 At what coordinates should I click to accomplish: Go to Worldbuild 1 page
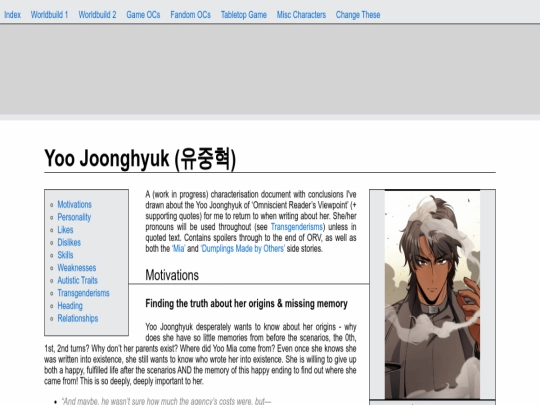pos(49,15)
